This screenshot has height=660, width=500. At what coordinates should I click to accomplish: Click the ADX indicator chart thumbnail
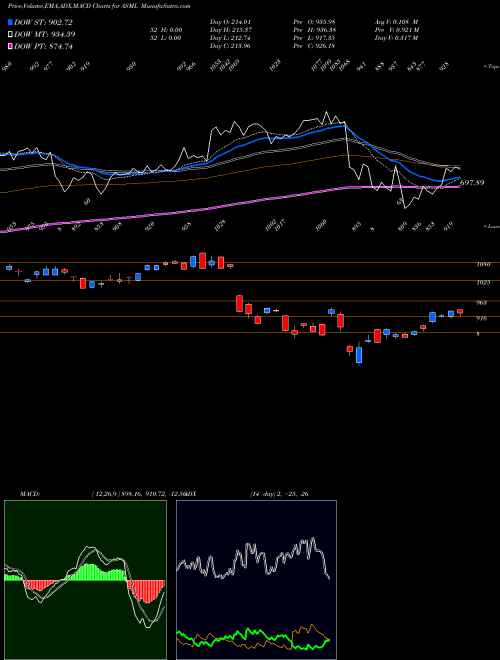[x=256, y=580]
